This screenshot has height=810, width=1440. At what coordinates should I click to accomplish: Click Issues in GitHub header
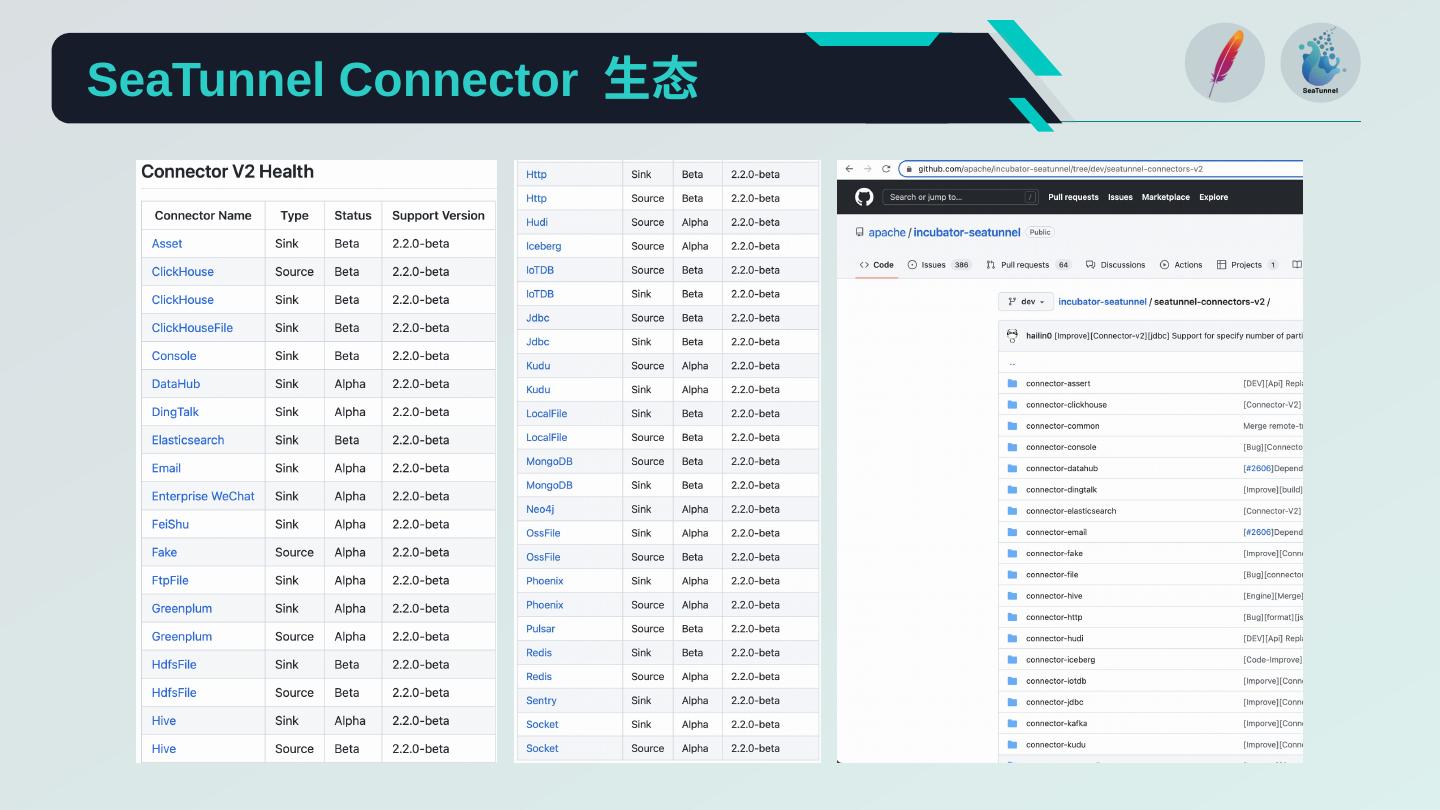[x=1120, y=197]
